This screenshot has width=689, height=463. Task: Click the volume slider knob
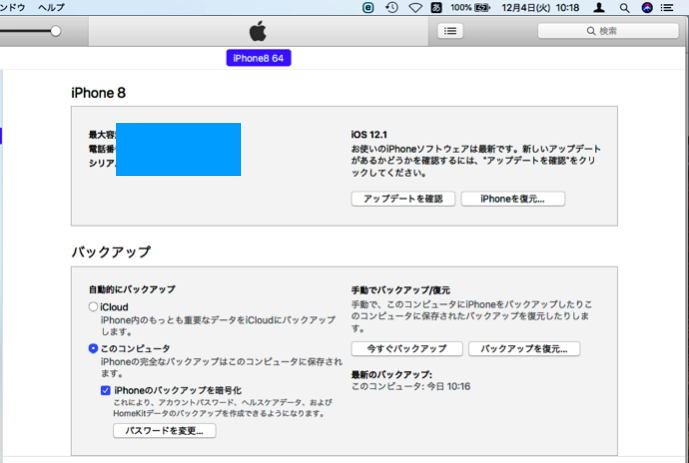click(55, 31)
